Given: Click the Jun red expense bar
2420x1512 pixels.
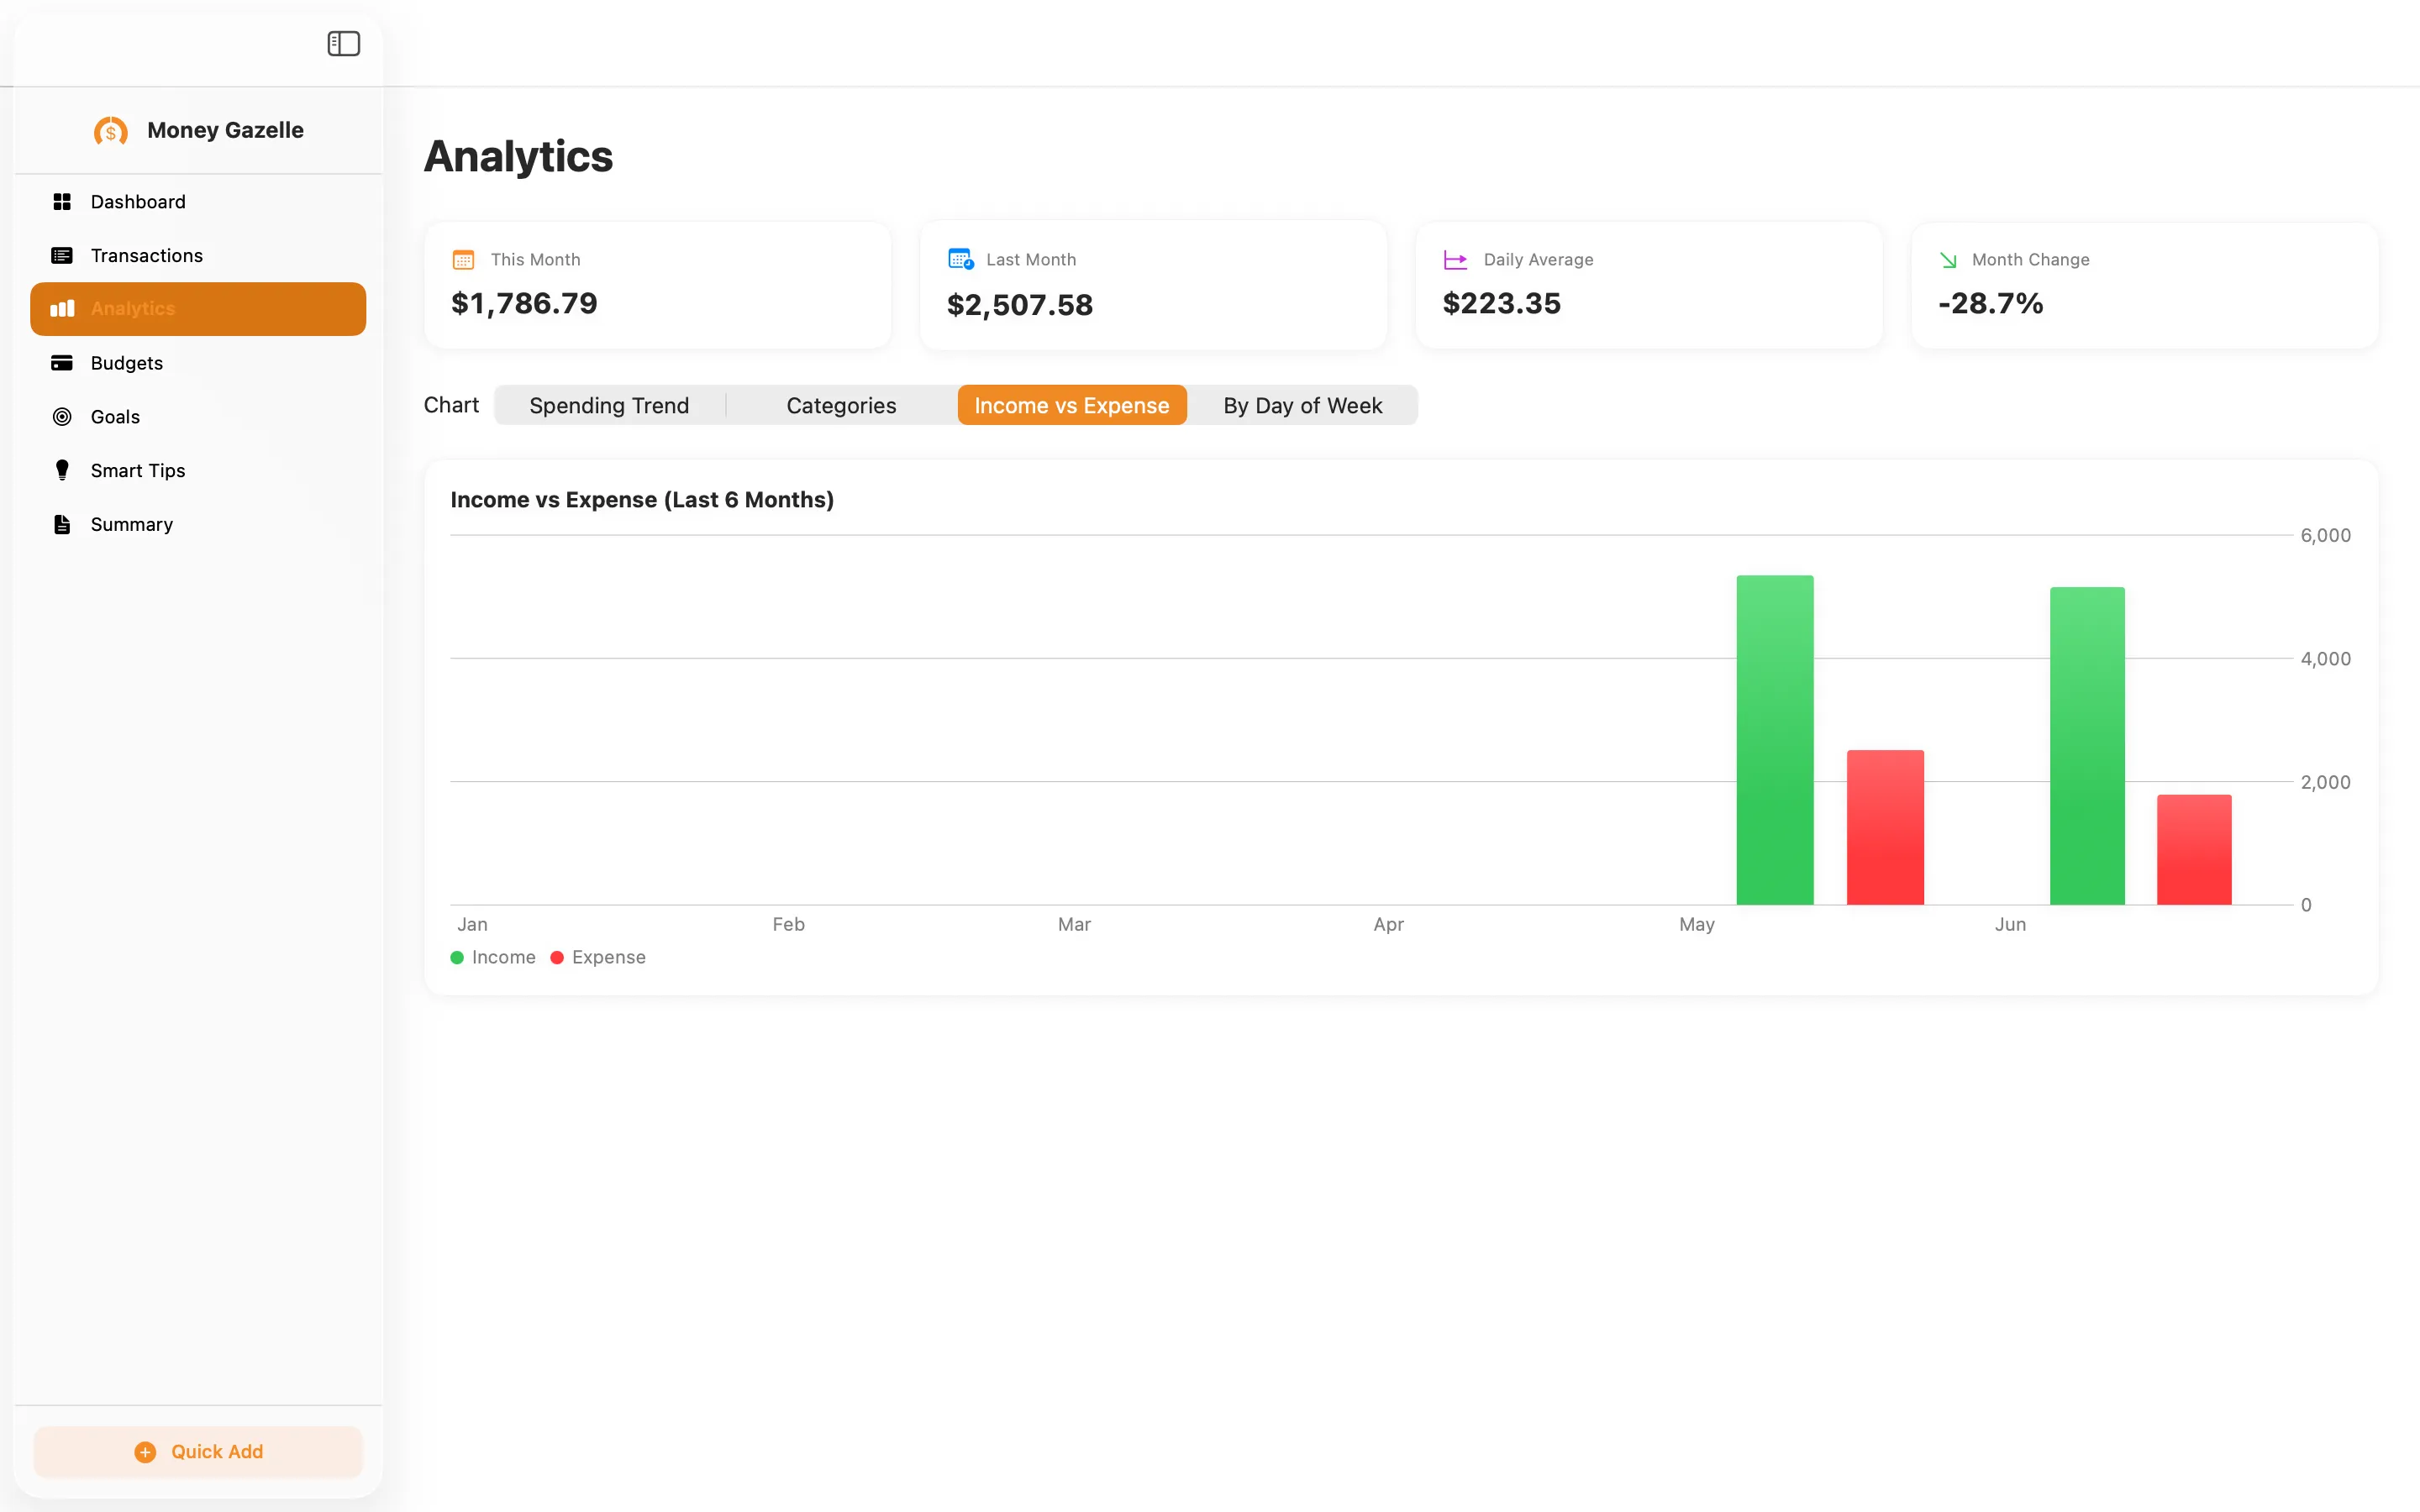Looking at the screenshot, I should 2194,850.
